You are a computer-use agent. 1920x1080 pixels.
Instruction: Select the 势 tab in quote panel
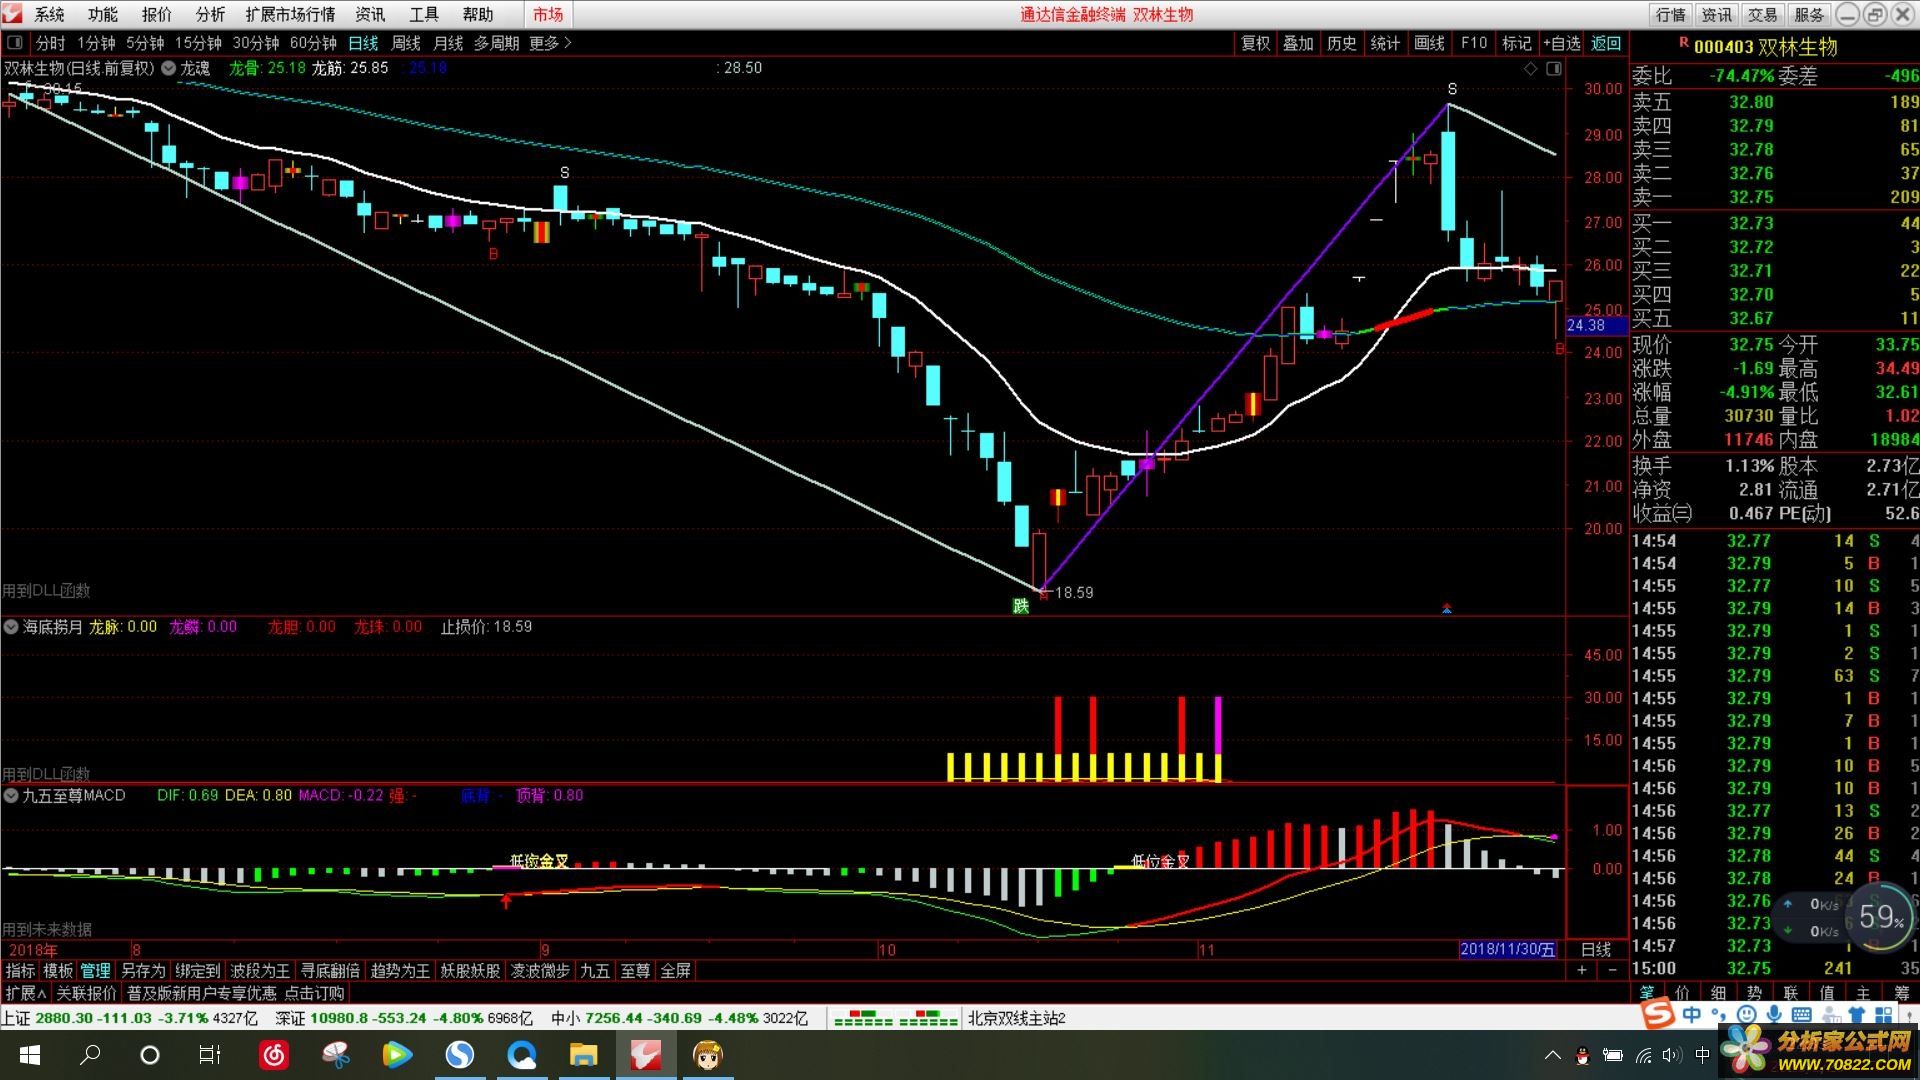tap(1754, 992)
